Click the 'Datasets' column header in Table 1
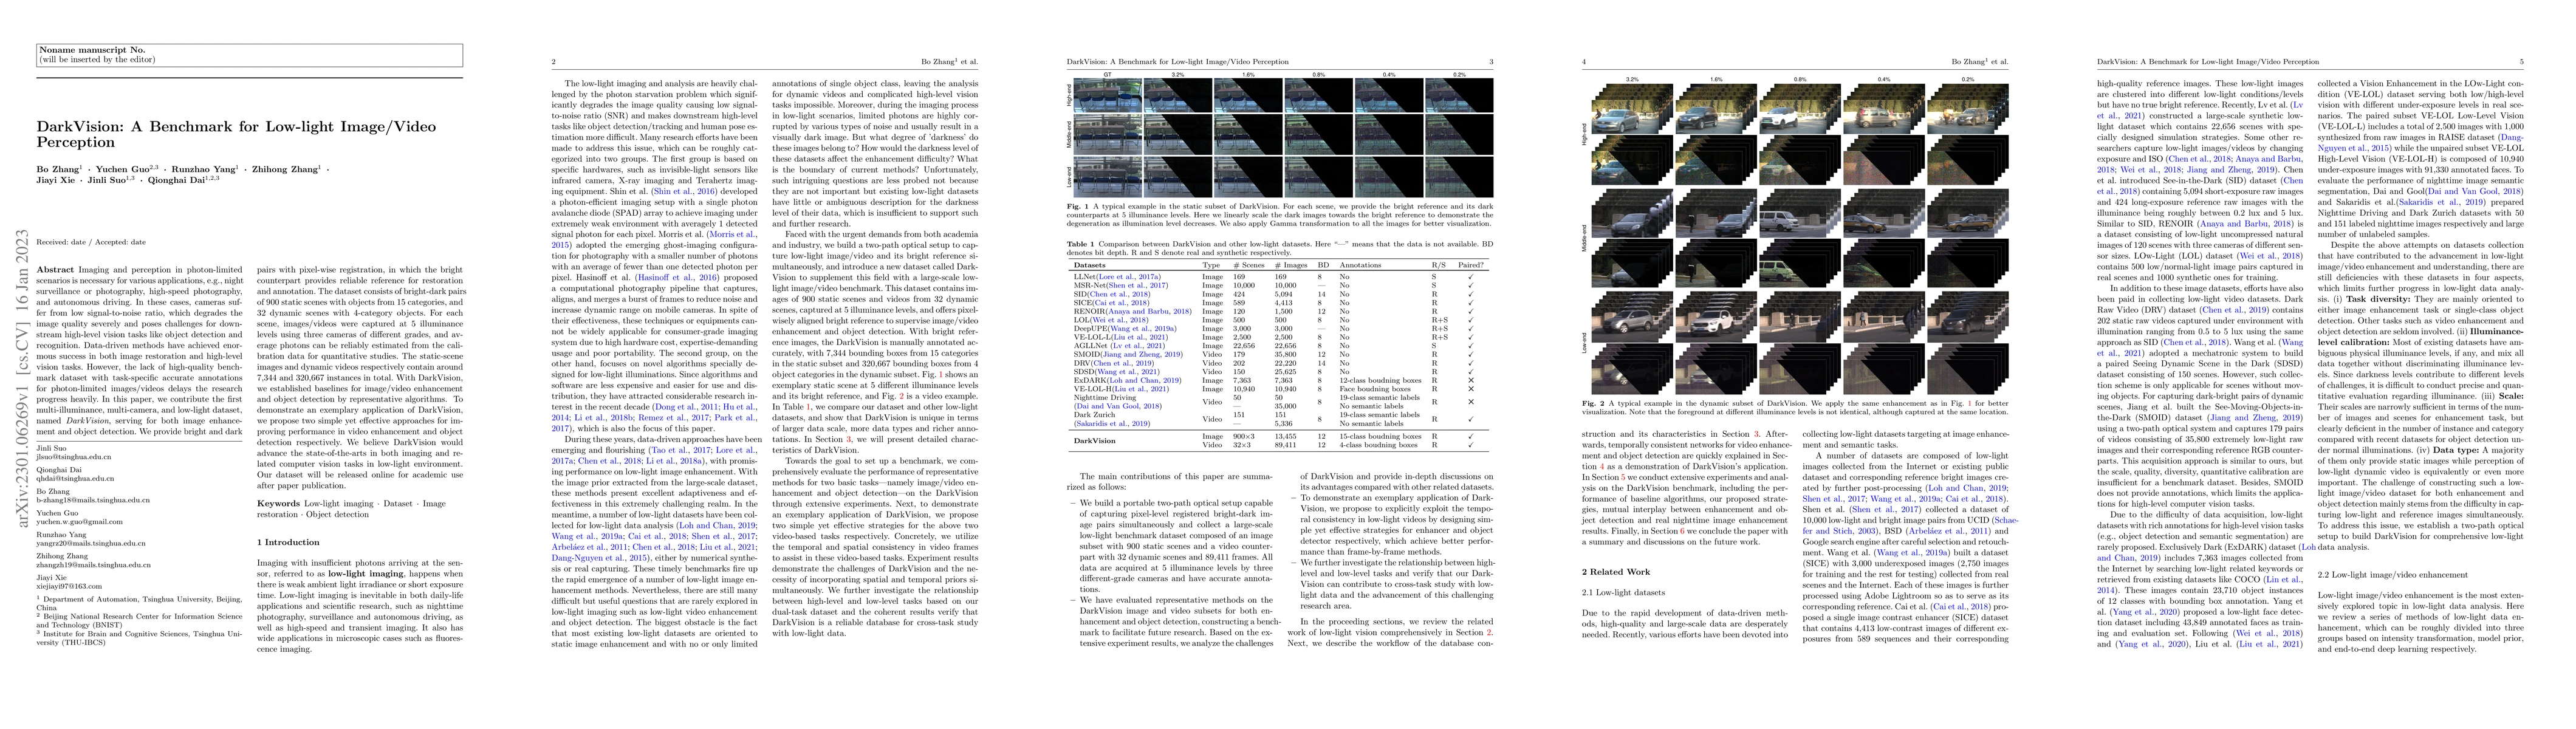This screenshot has height=729, width=2576. (x=1090, y=265)
